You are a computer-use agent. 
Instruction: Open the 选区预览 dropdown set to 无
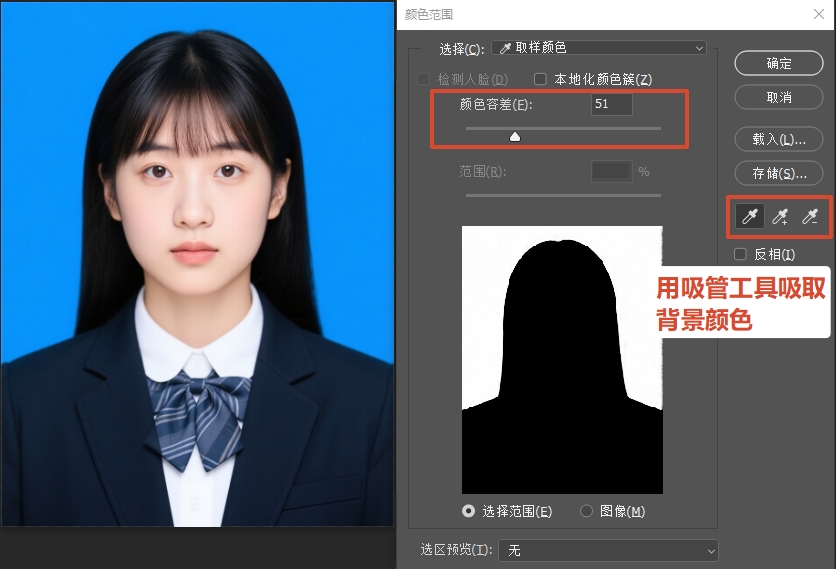pos(608,550)
